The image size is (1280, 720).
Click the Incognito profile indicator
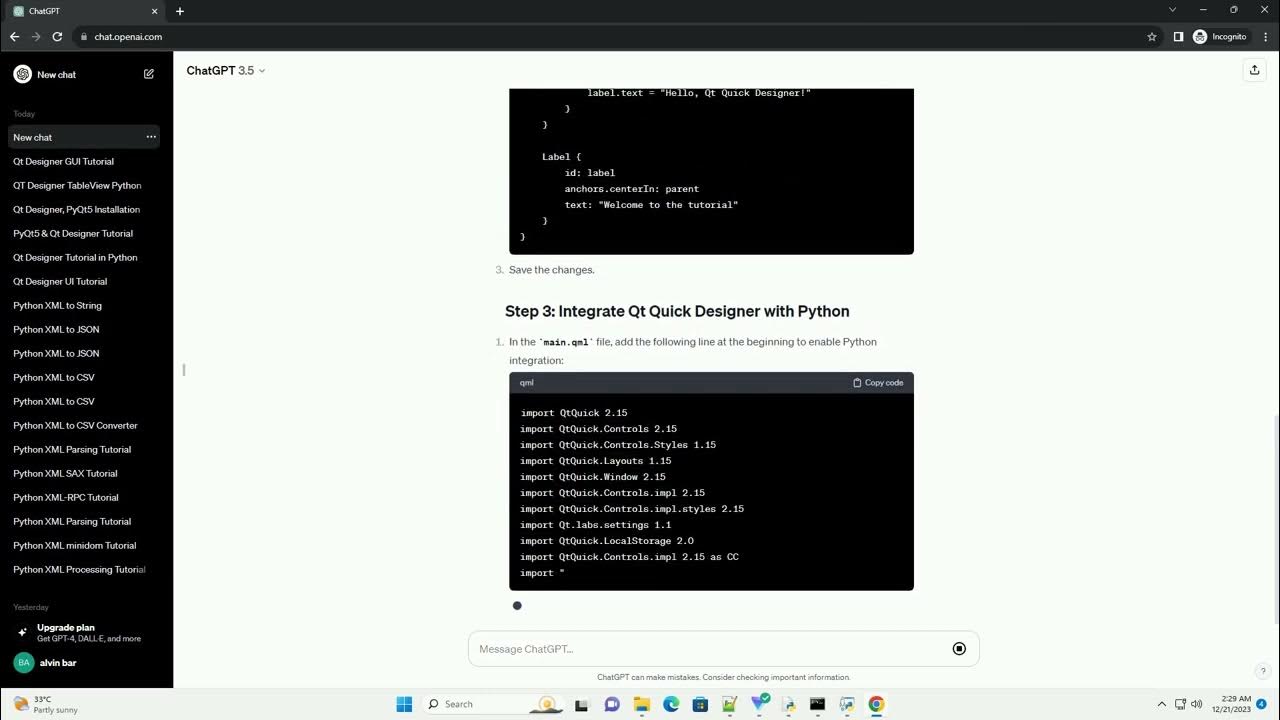coord(1220,37)
